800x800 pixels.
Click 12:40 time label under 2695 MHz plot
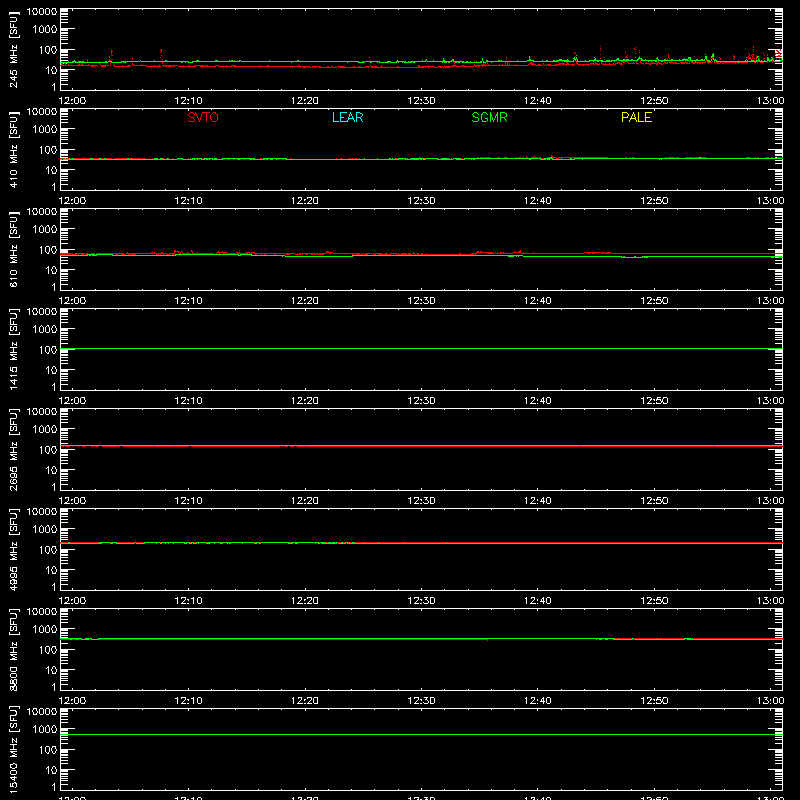point(538,501)
